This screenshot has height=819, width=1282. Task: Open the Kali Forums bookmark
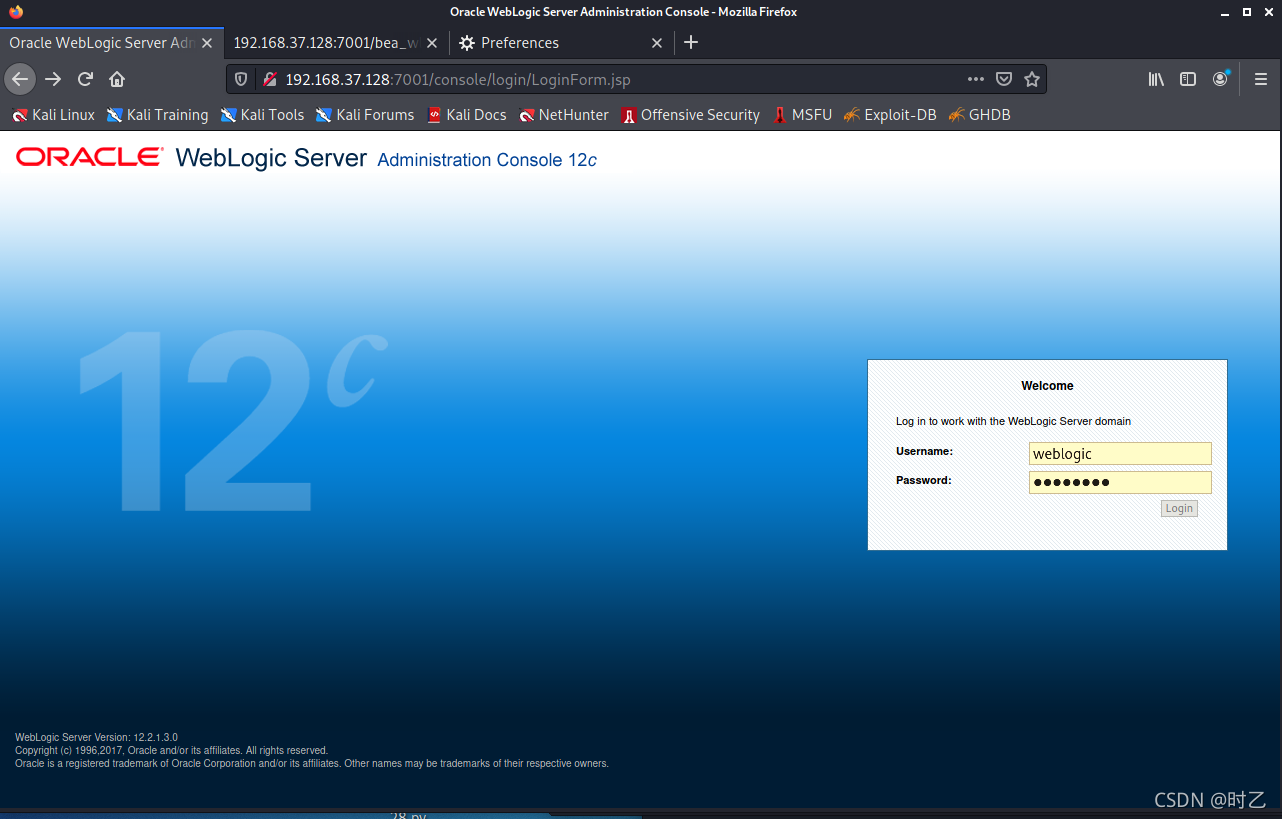click(365, 115)
